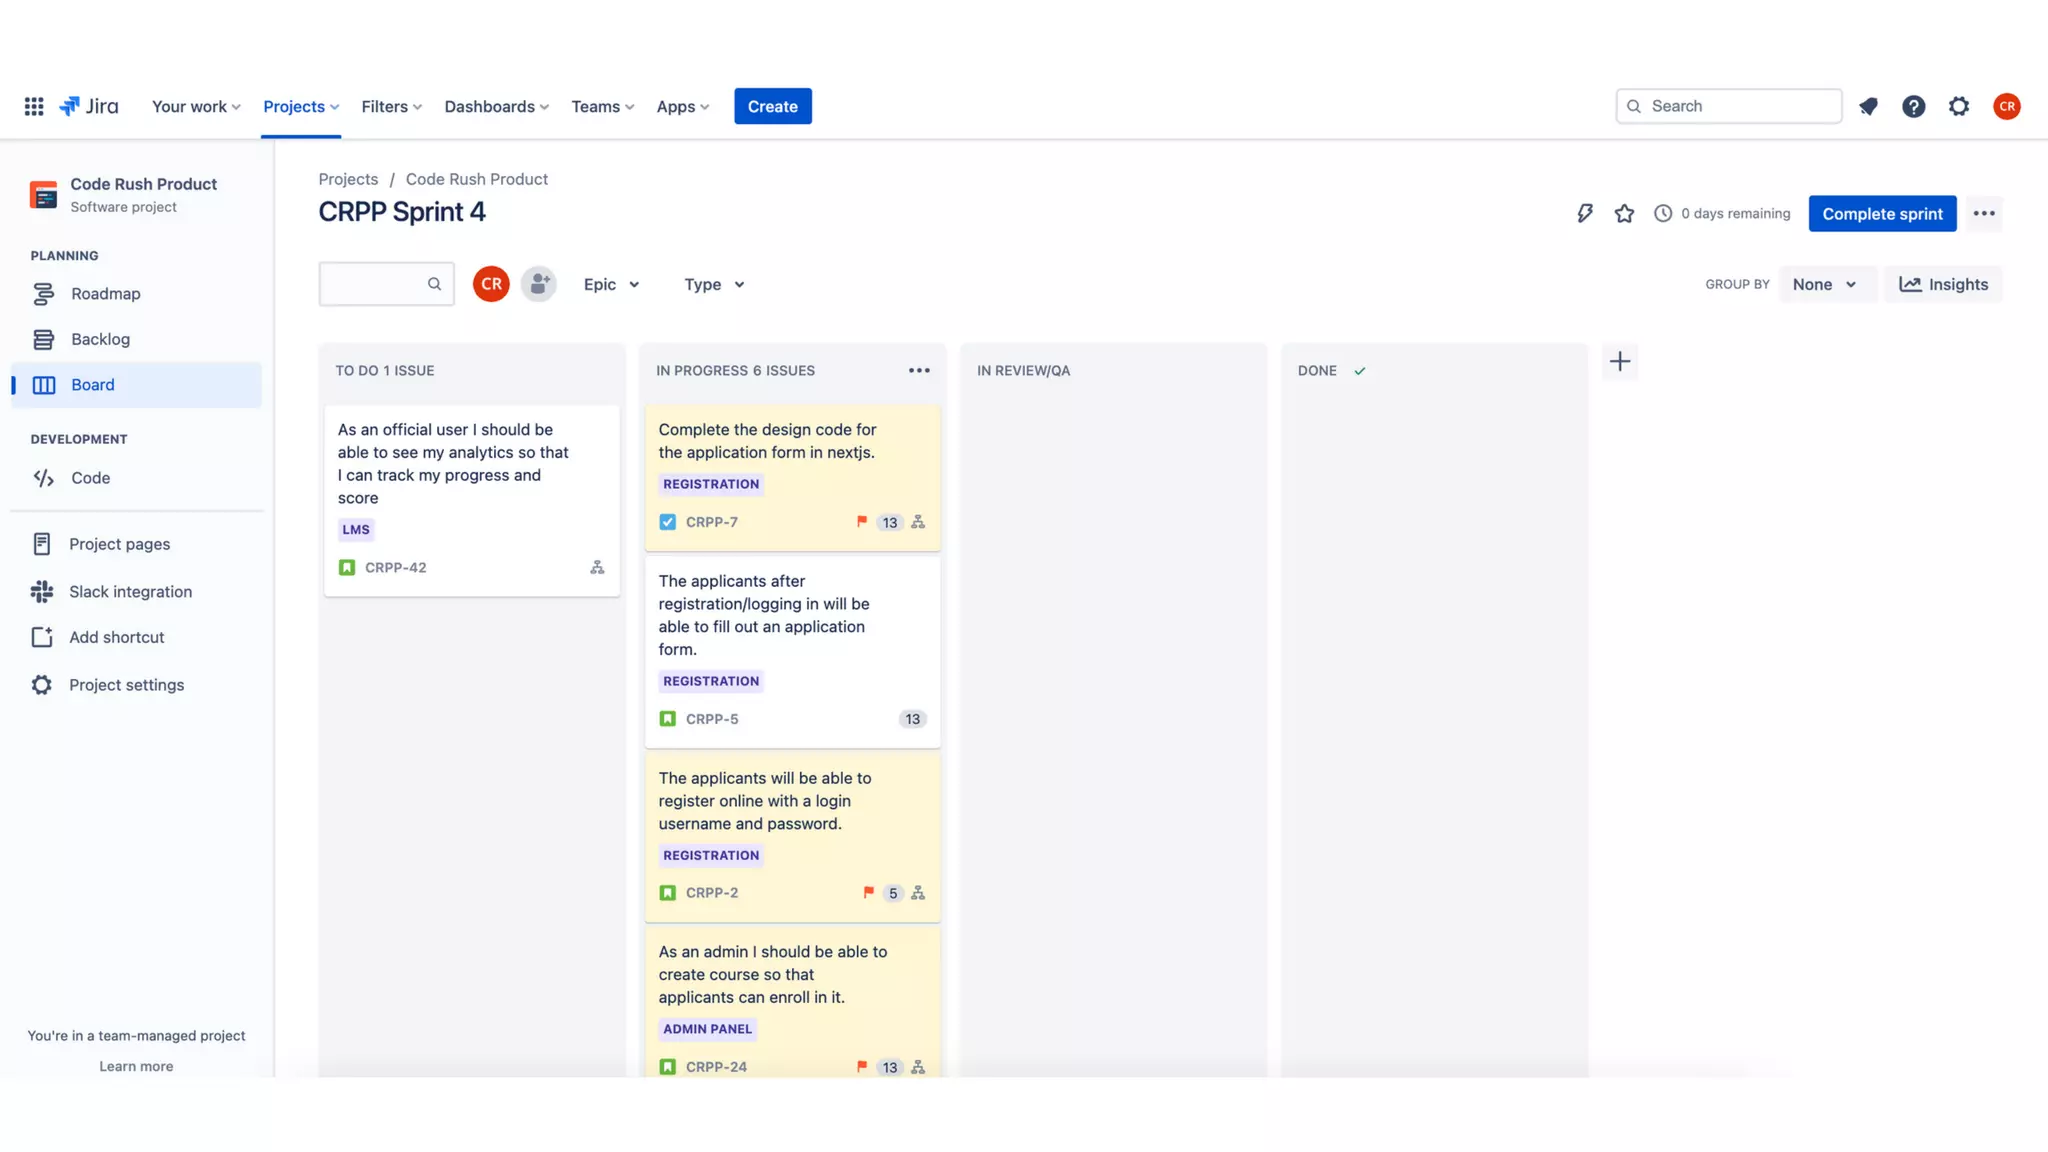Image resolution: width=2048 pixels, height=1152 pixels.
Task: Add a new column with plus icon
Action: (x=1620, y=361)
